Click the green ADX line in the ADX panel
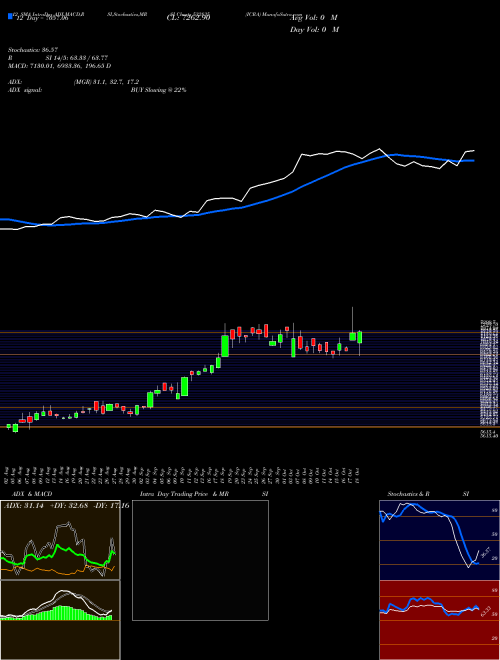The width and height of the screenshot is (500, 660). 60,548
